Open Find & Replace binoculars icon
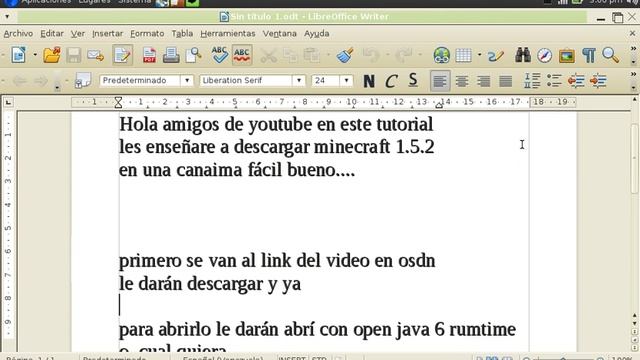 point(522,55)
